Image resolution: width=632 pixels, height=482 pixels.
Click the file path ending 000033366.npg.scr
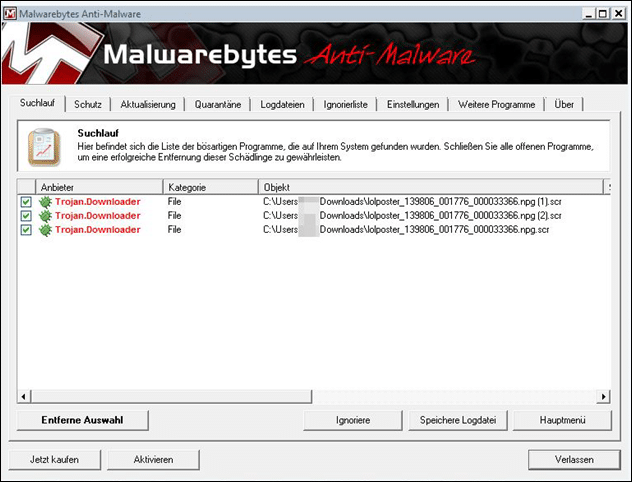[406, 230]
